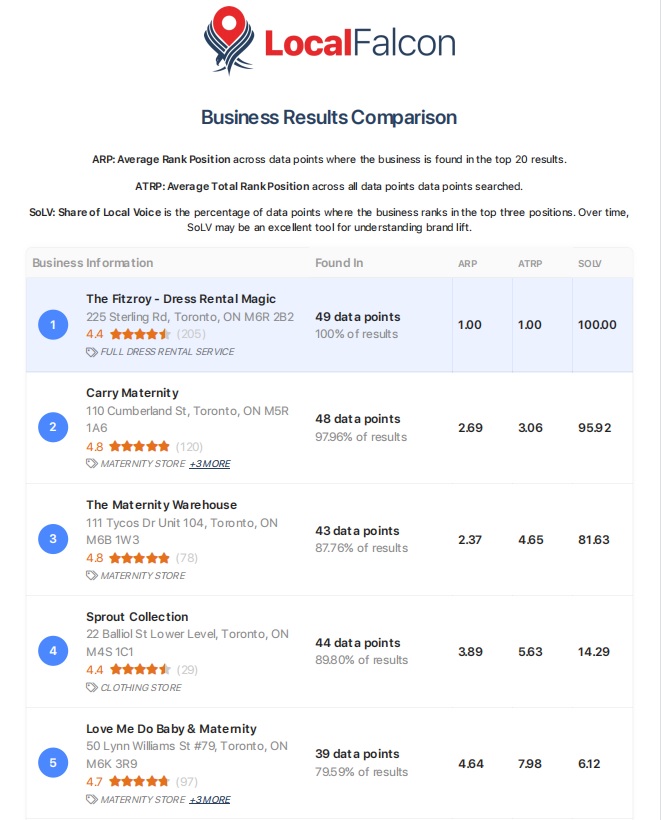Expand +3 MORE categories for Love Me Do

click(210, 800)
